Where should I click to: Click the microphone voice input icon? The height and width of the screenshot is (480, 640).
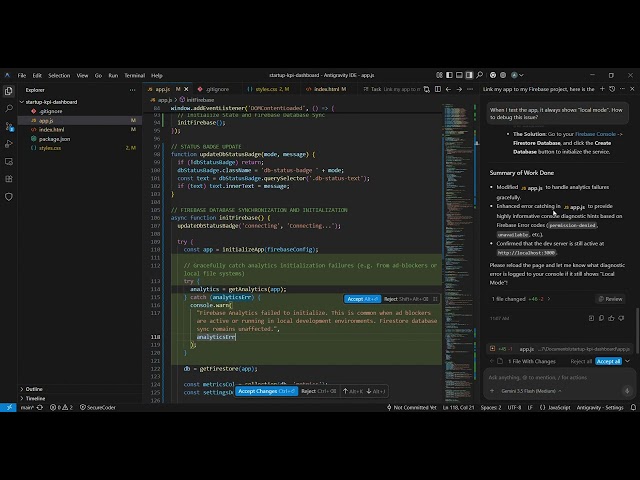[x=627, y=391]
